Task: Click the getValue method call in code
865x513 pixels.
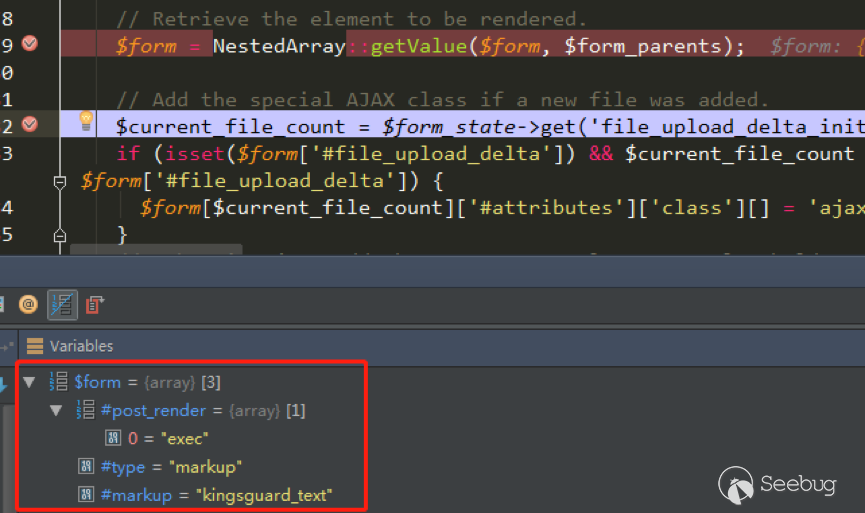Action: click(419, 46)
